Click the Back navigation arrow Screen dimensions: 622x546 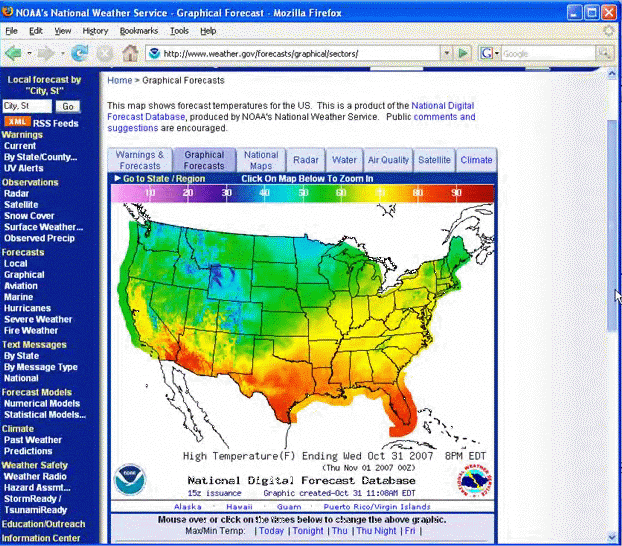(x=13, y=53)
